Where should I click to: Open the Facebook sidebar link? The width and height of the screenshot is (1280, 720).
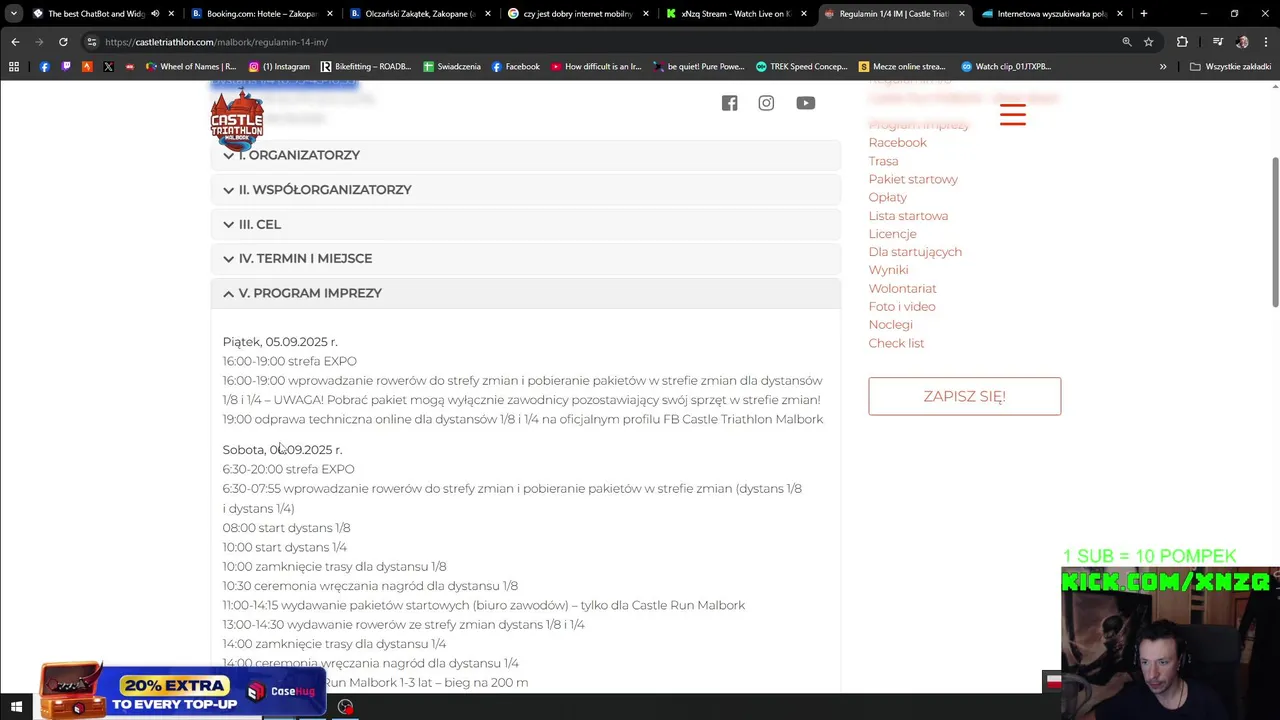click(x=897, y=143)
